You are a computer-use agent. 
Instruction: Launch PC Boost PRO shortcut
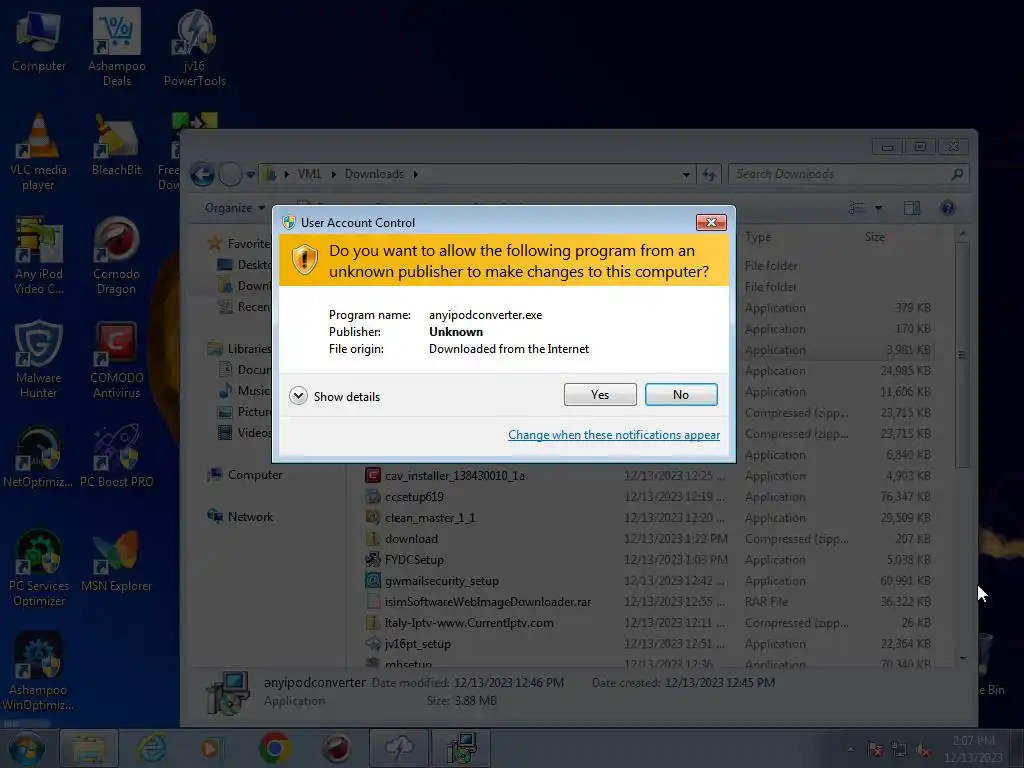(x=116, y=457)
